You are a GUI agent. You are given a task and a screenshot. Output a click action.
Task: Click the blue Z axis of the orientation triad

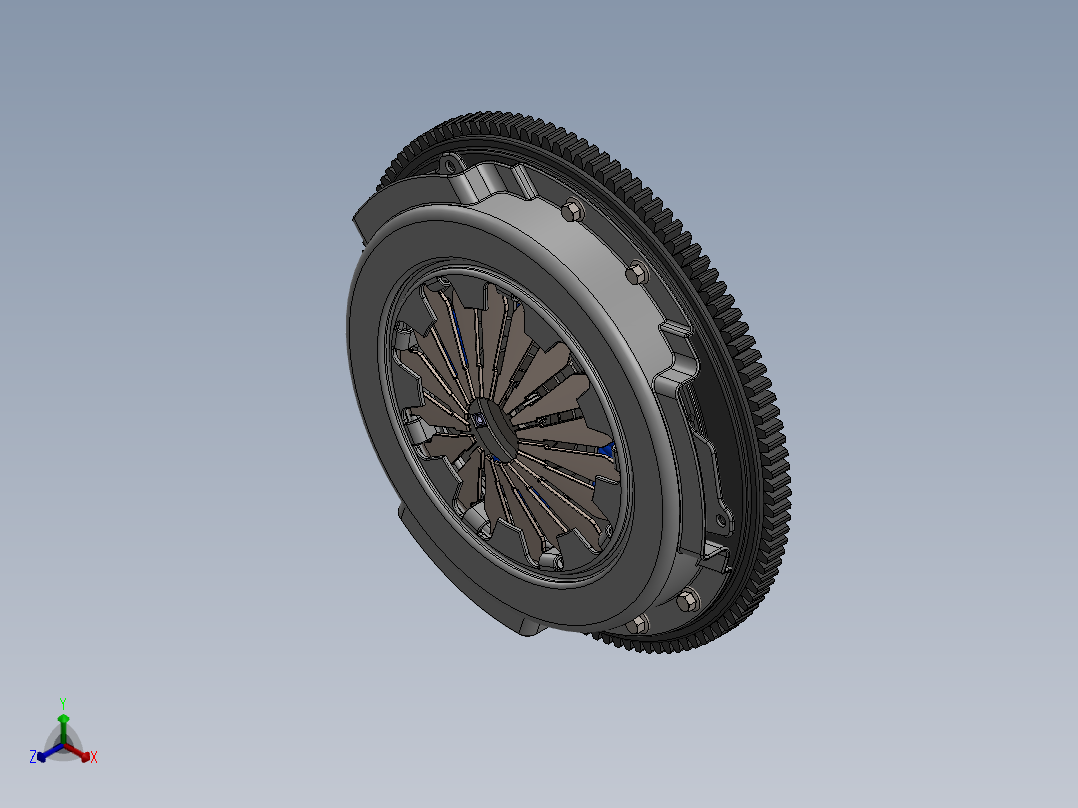[x=47, y=753]
